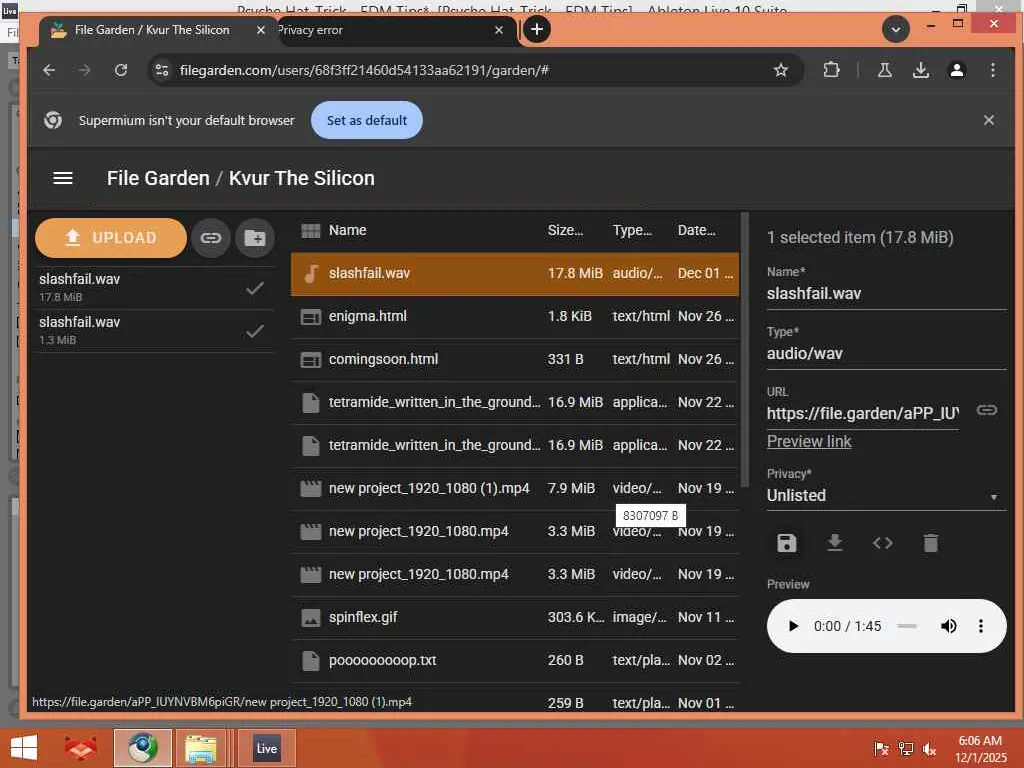Edit the Type field audio/wav
Viewport: 1024px width, 768px height.
(x=886, y=354)
